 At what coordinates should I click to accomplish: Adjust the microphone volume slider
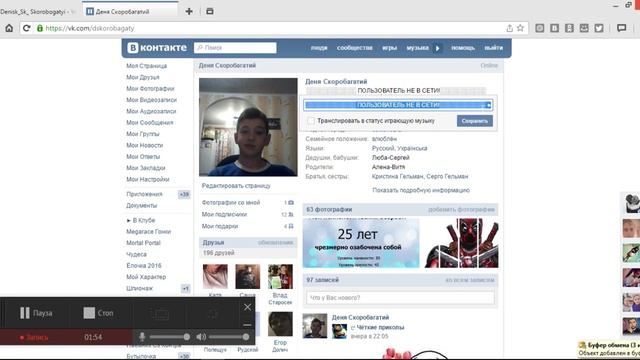click(170, 337)
